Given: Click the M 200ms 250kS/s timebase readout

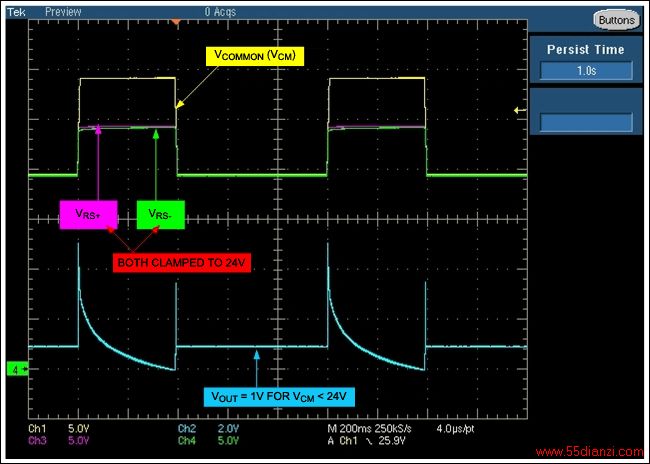Looking at the screenshot, I should tap(369, 429).
